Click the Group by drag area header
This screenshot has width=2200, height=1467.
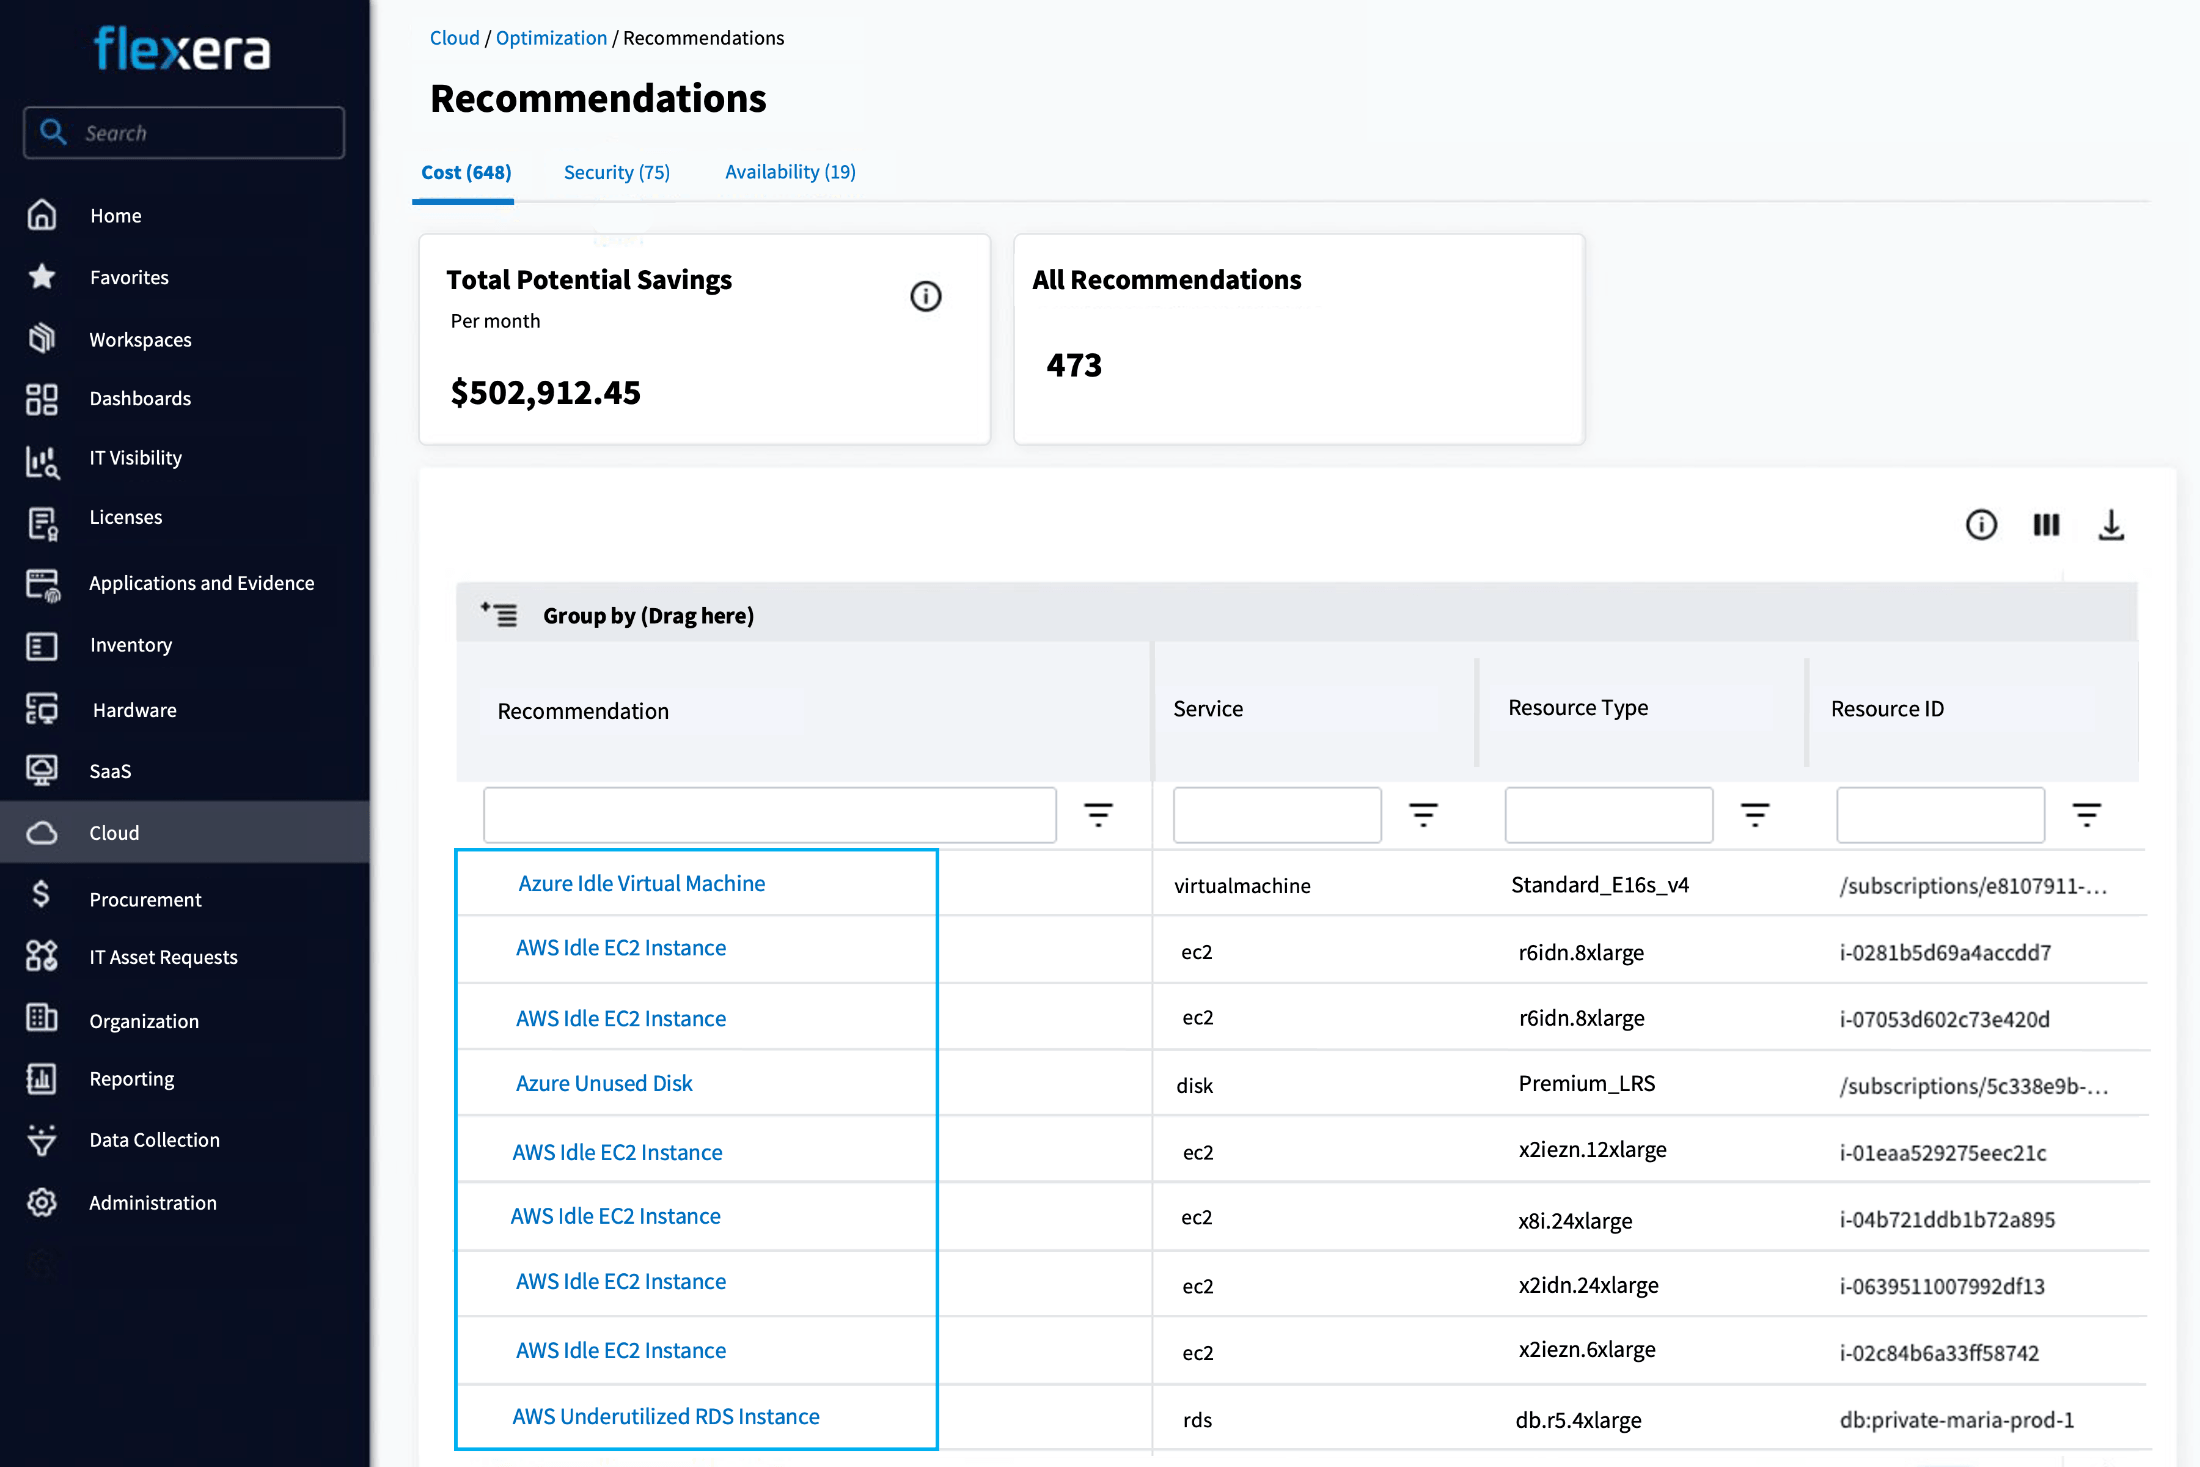1297,615
